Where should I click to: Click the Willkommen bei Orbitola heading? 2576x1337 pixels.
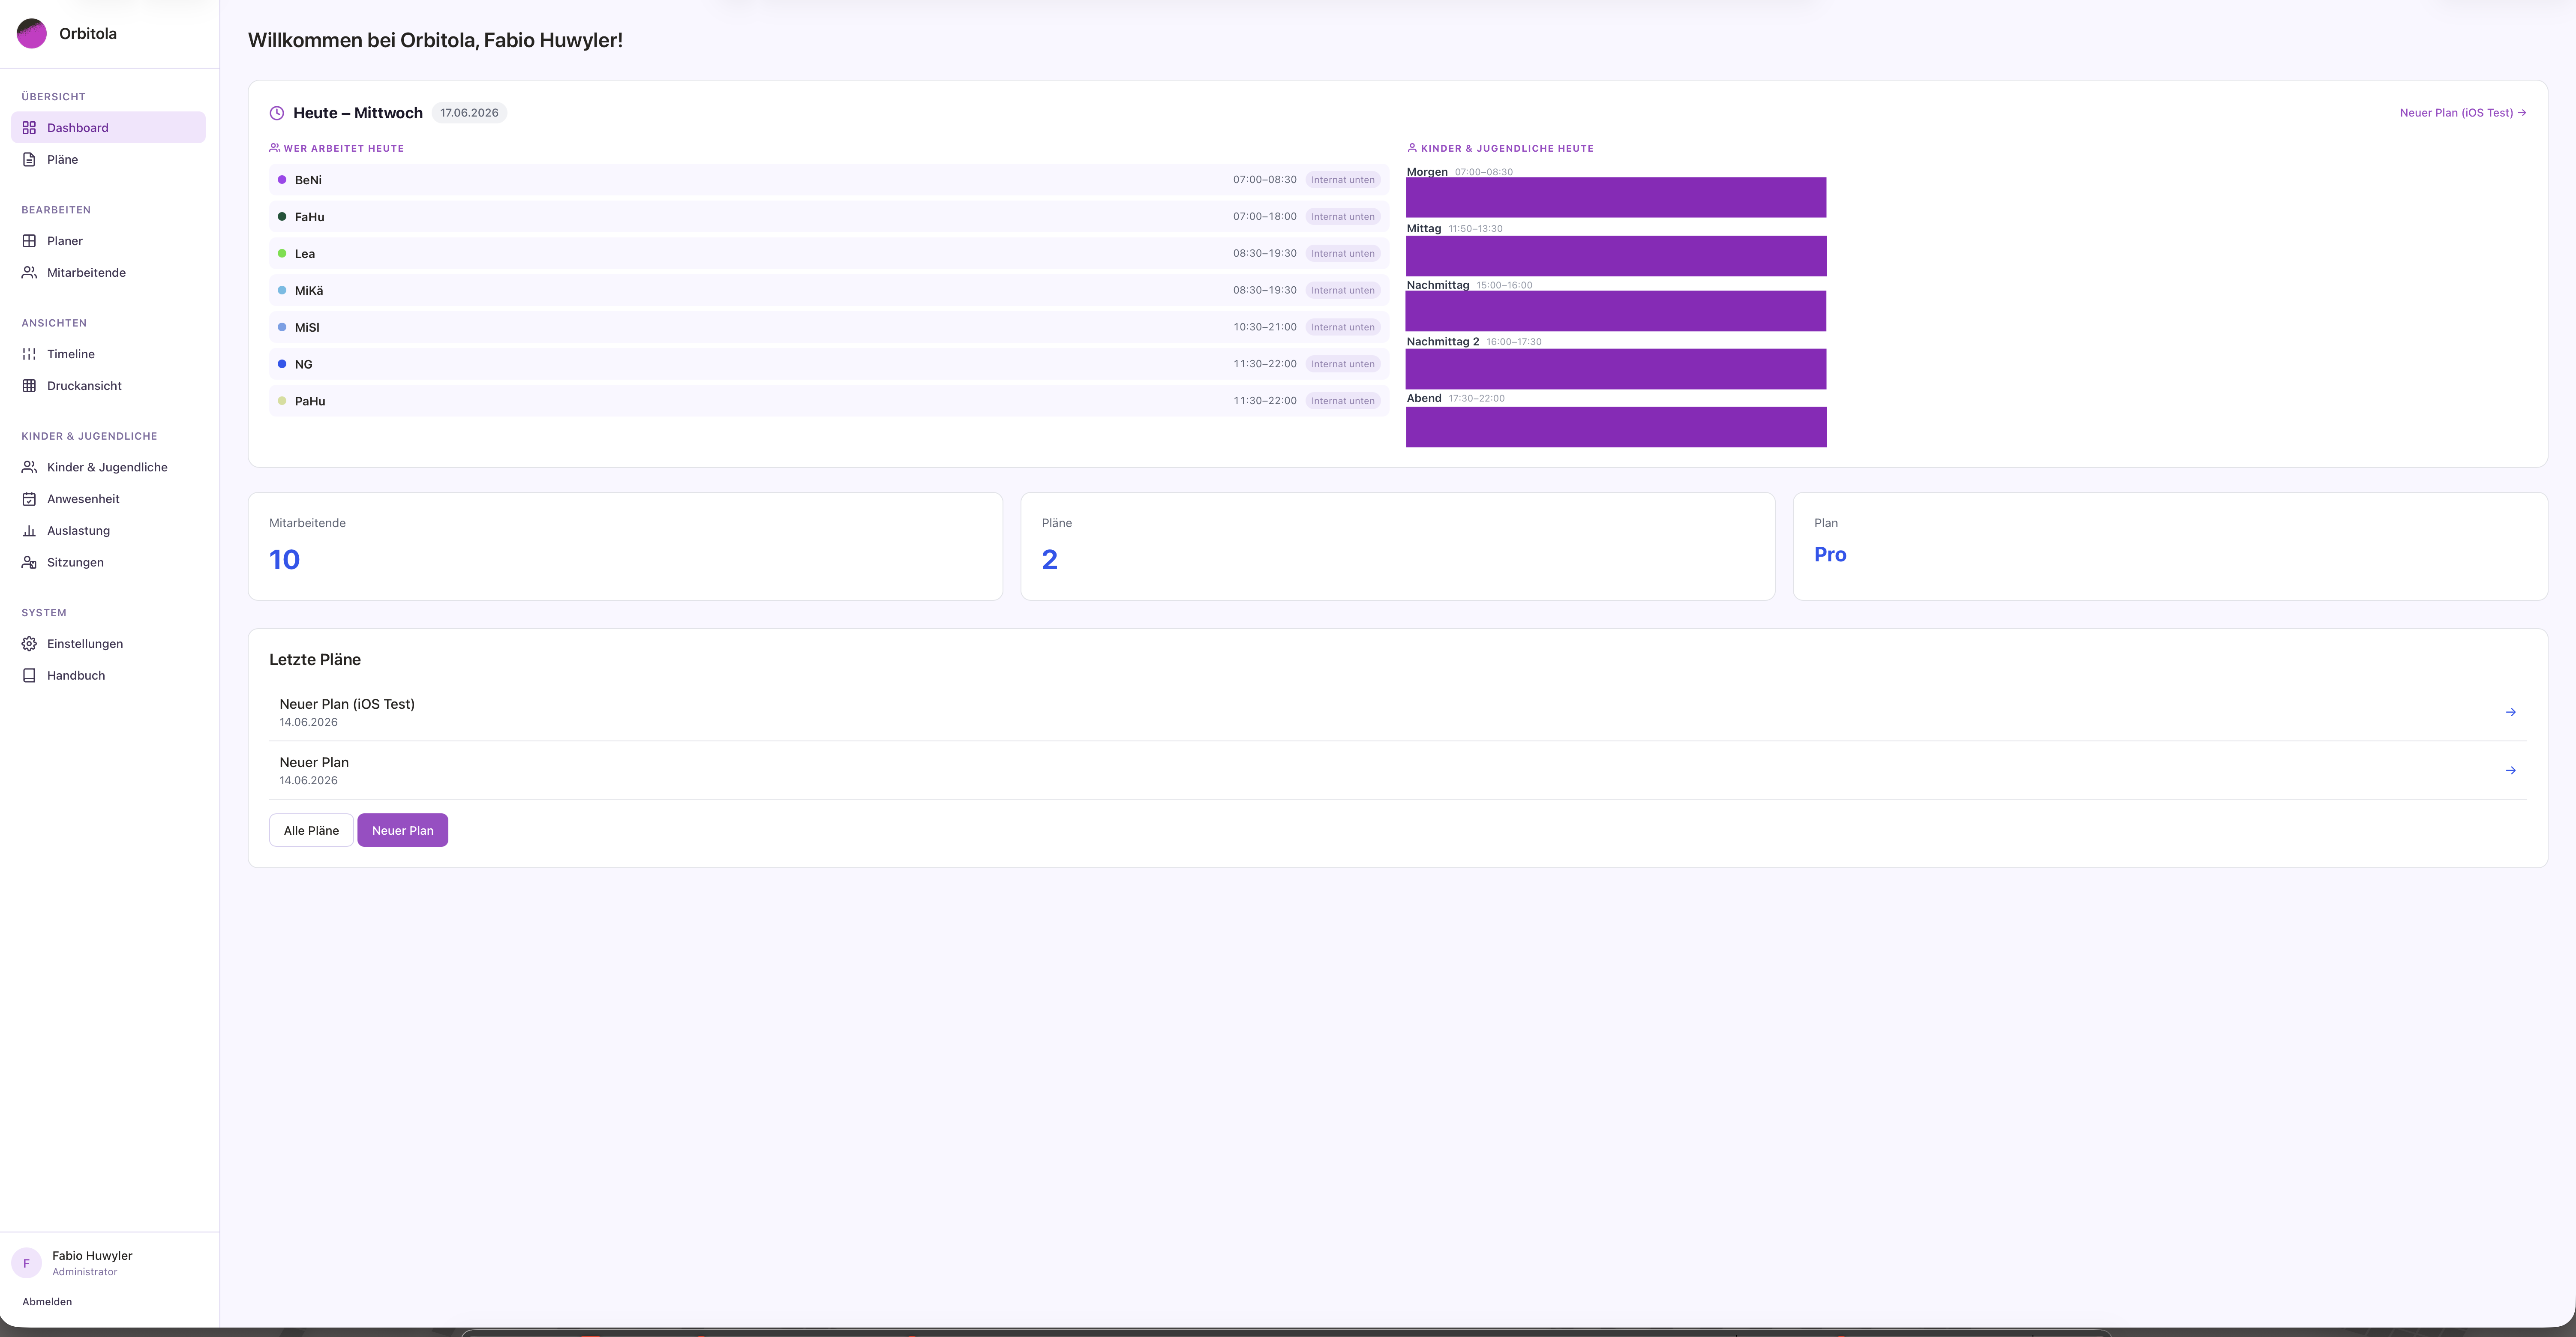tap(435, 40)
